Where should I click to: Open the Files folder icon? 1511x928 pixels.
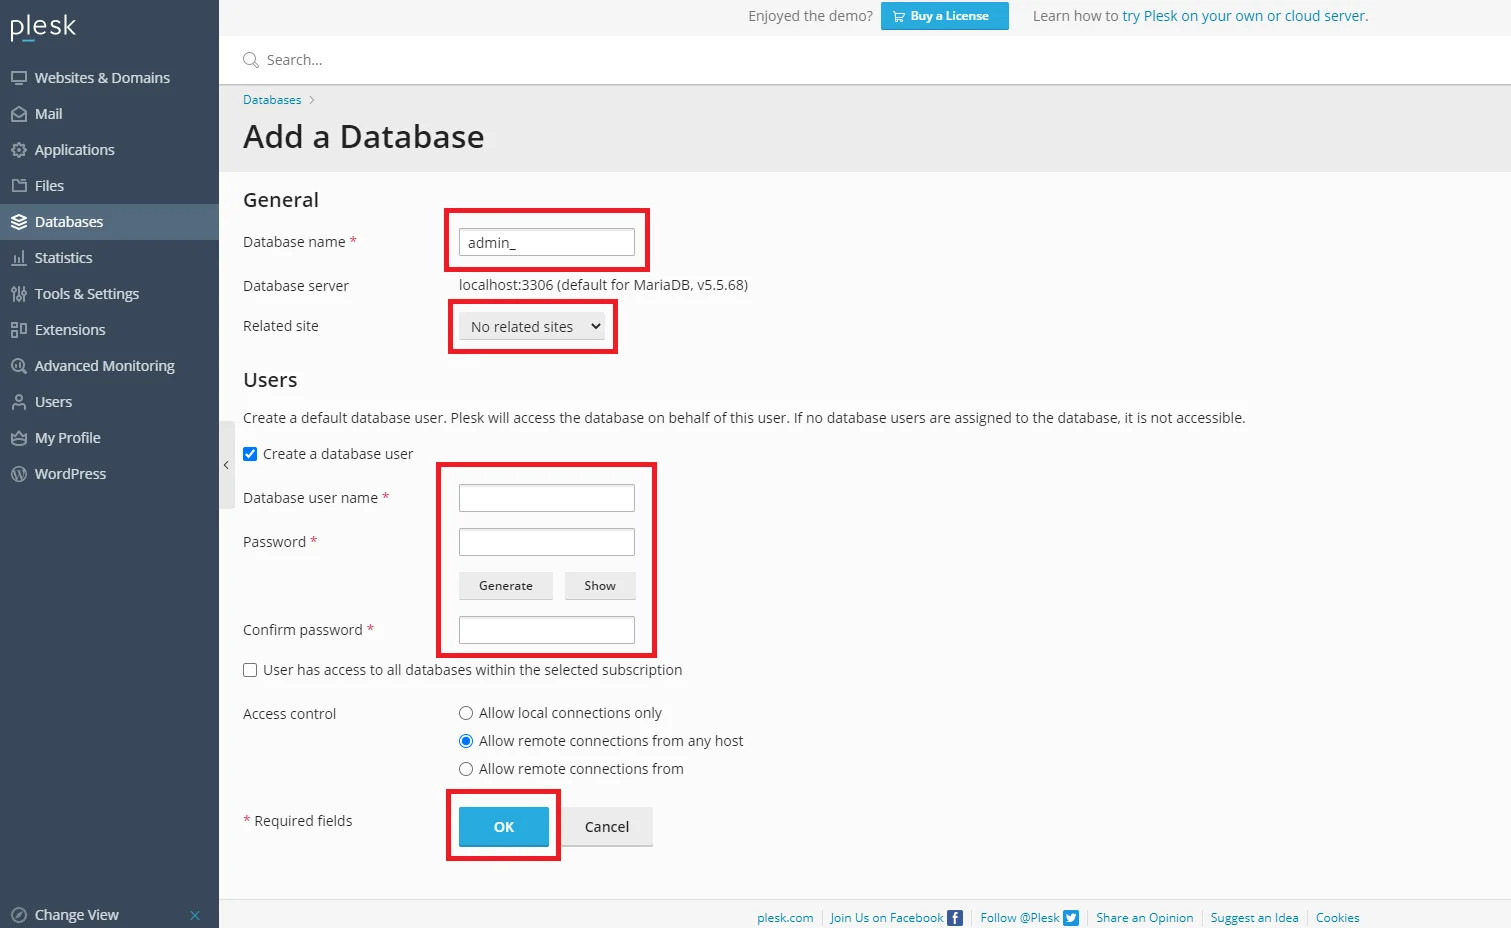coord(19,186)
